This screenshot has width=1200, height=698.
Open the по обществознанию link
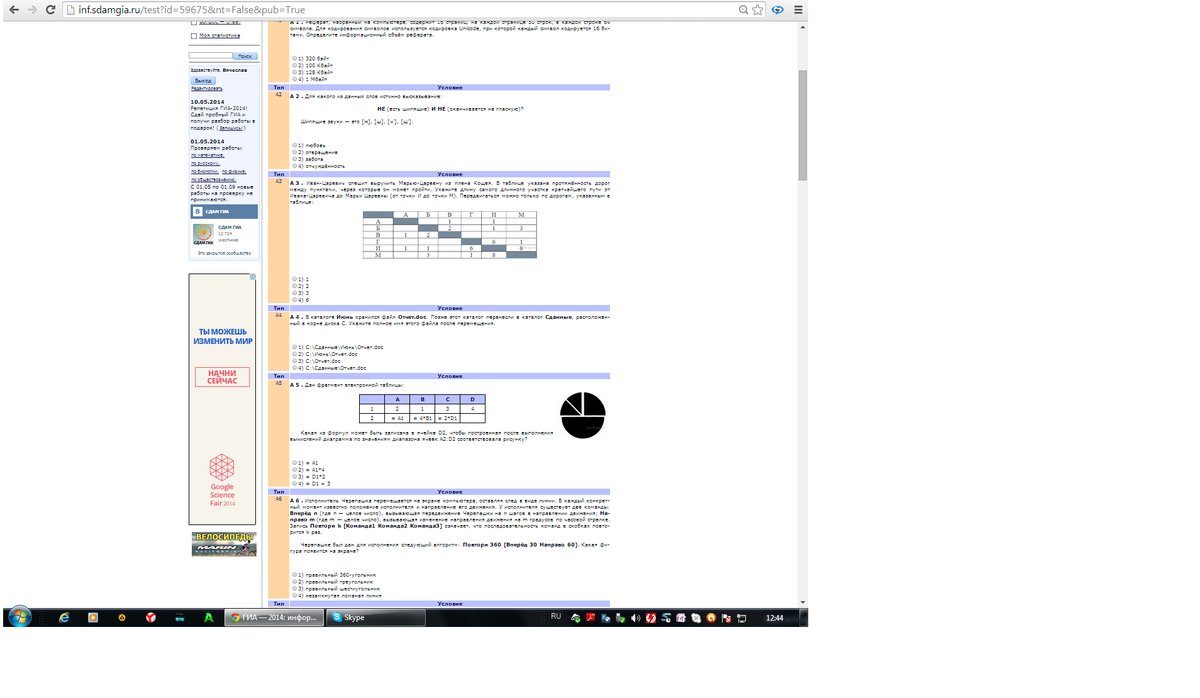click(212, 179)
